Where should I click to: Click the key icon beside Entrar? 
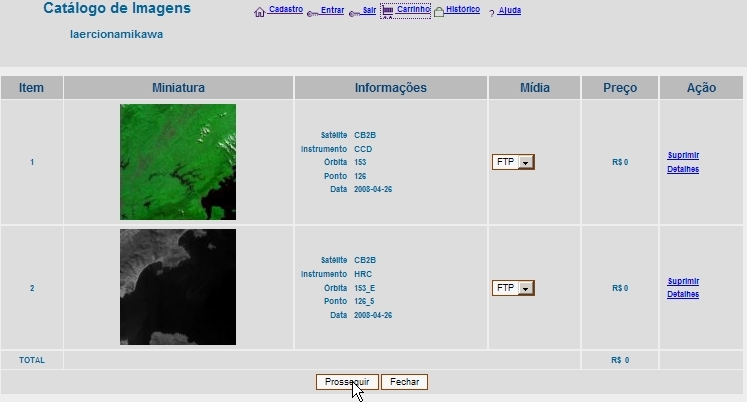click(x=312, y=12)
